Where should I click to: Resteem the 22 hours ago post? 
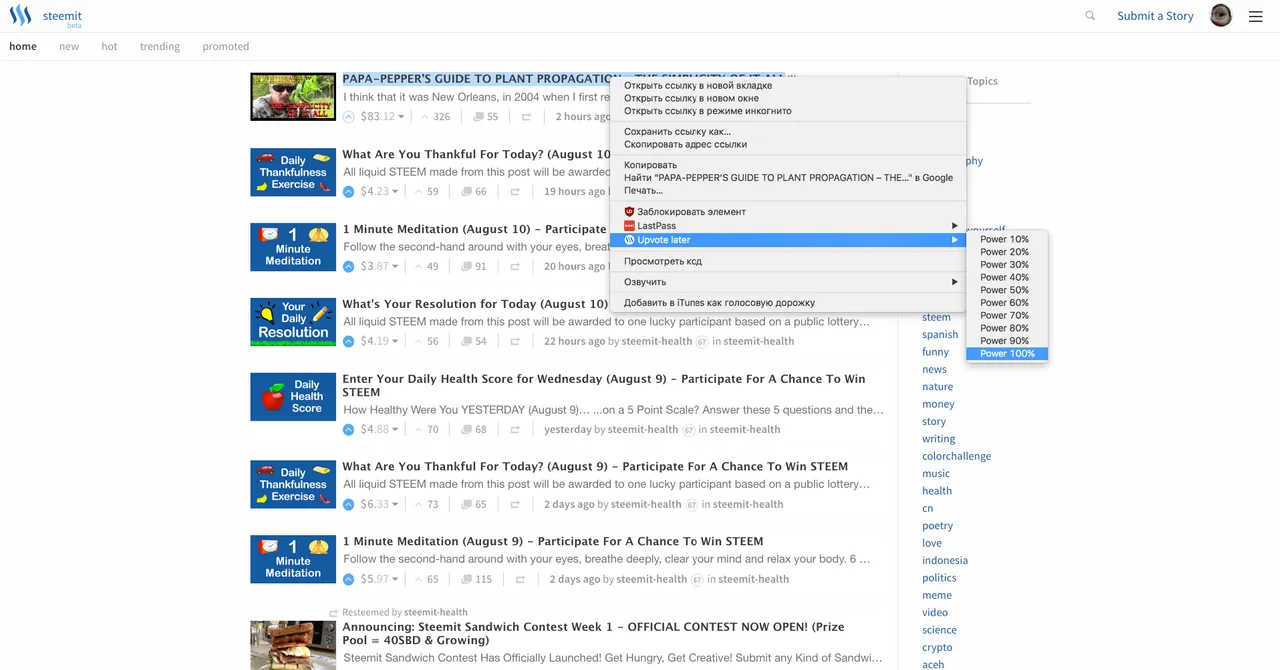pyautogui.click(x=515, y=342)
